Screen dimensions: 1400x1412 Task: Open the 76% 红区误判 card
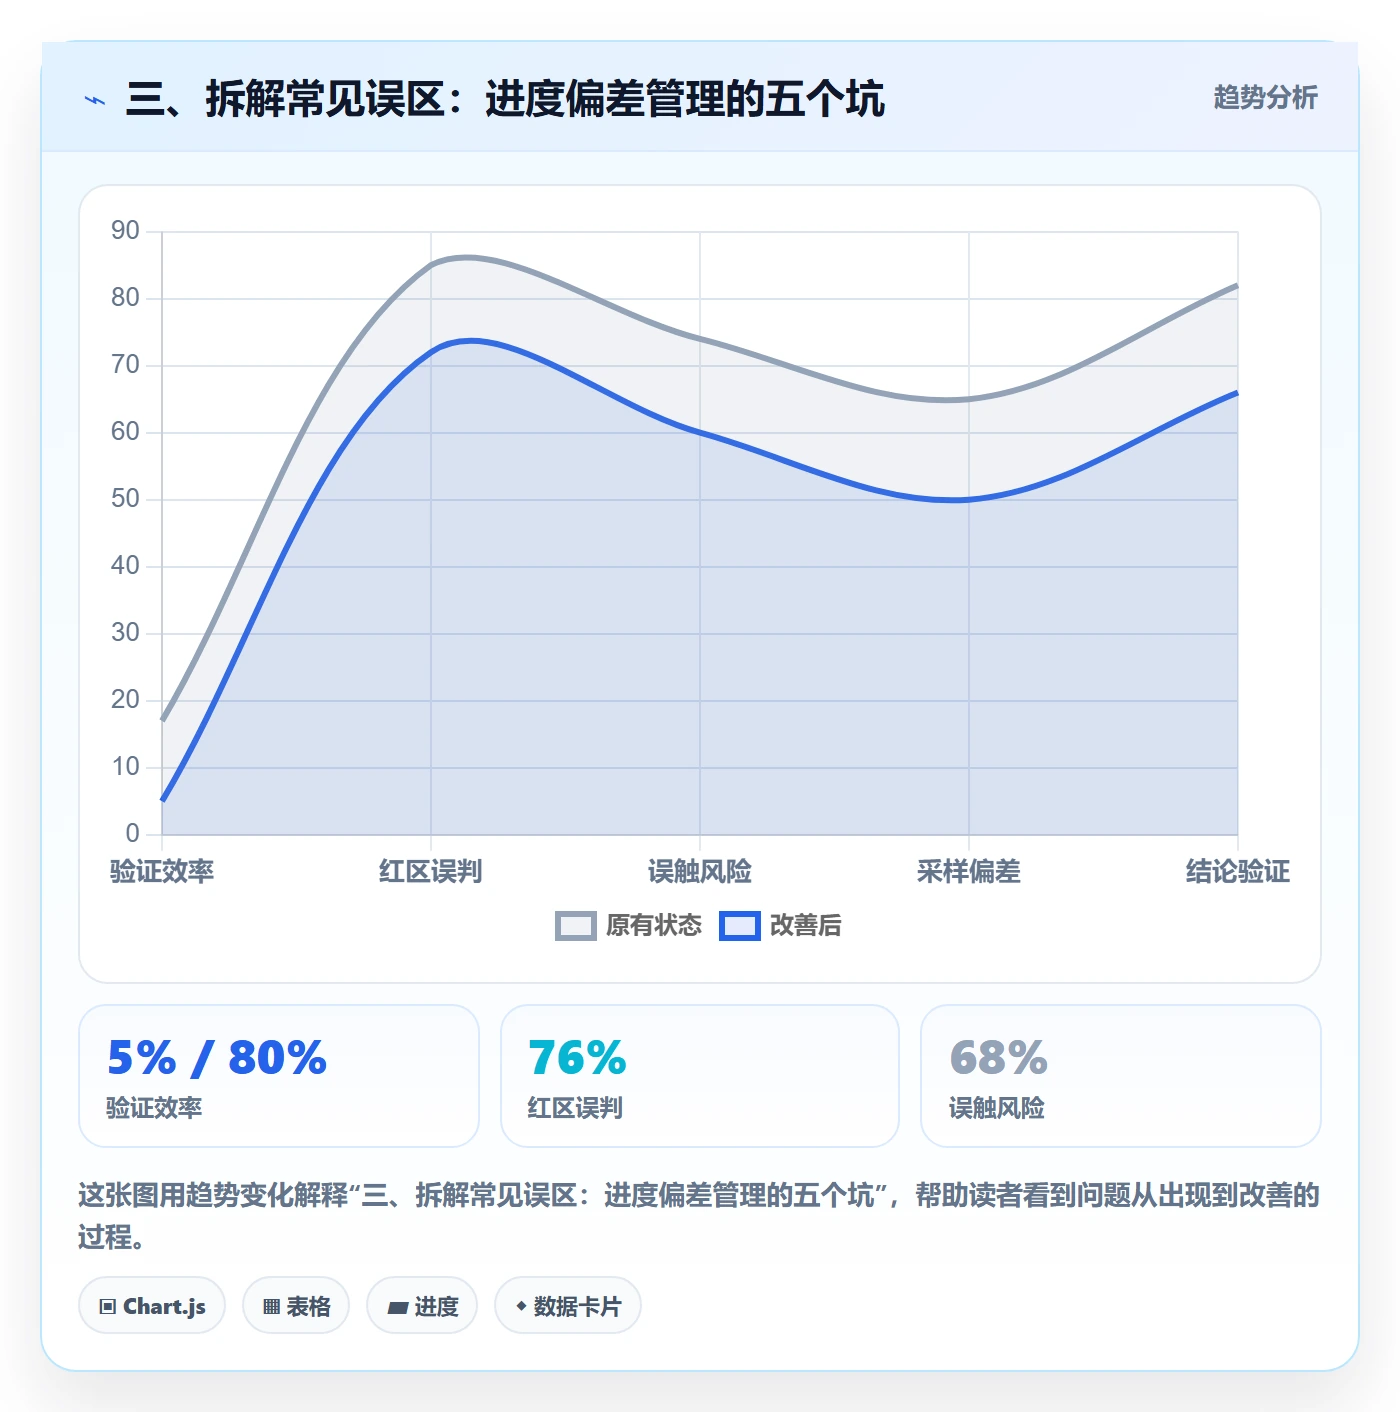pyautogui.click(x=700, y=1076)
